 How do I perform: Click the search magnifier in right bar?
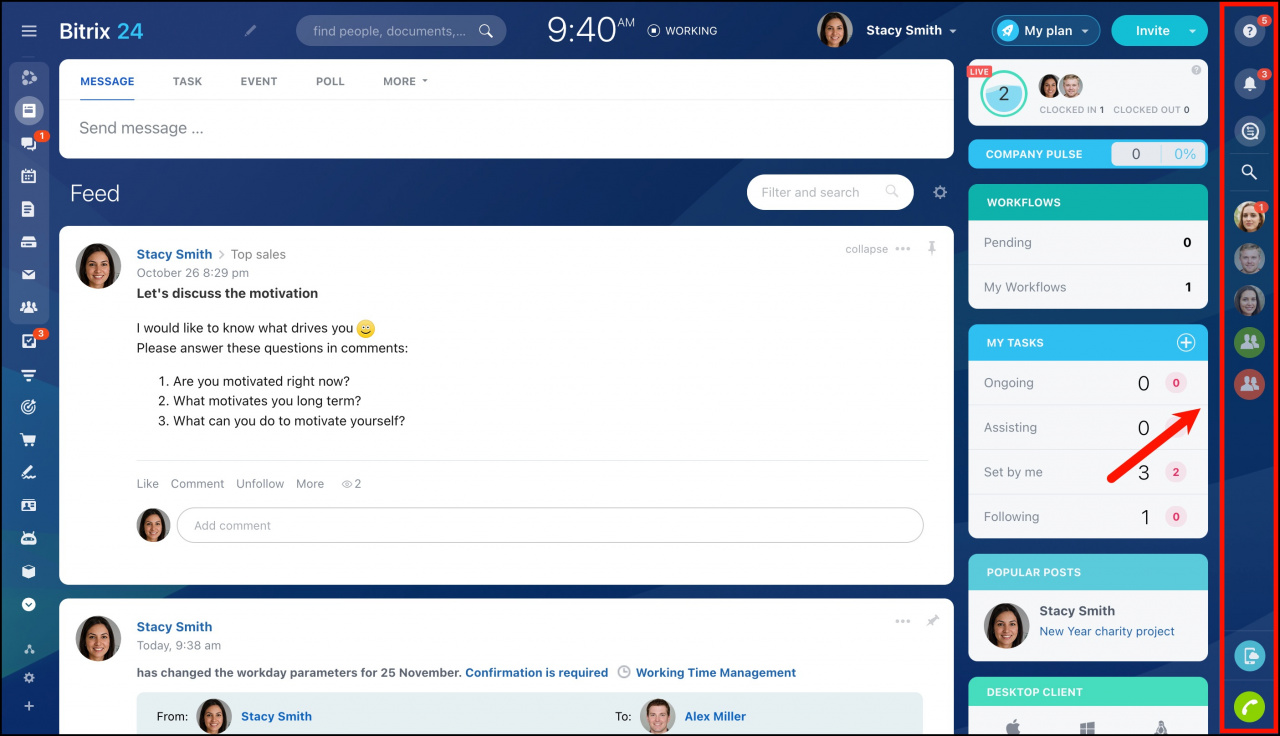point(1249,172)
